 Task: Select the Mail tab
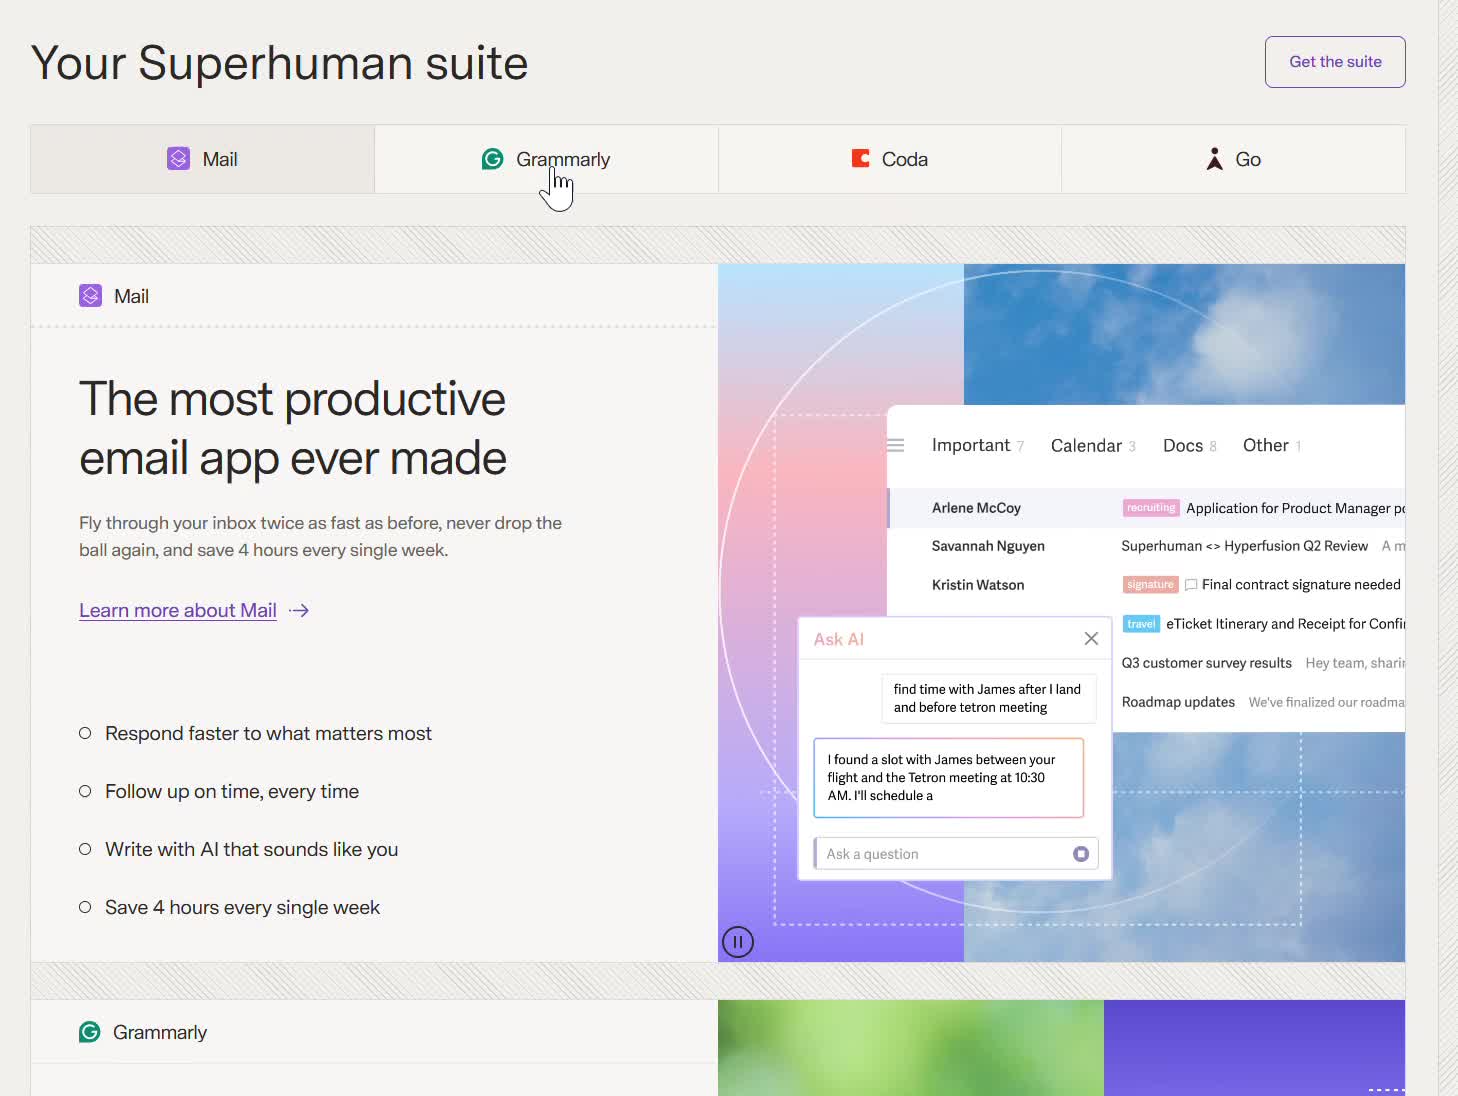(203, 159)
